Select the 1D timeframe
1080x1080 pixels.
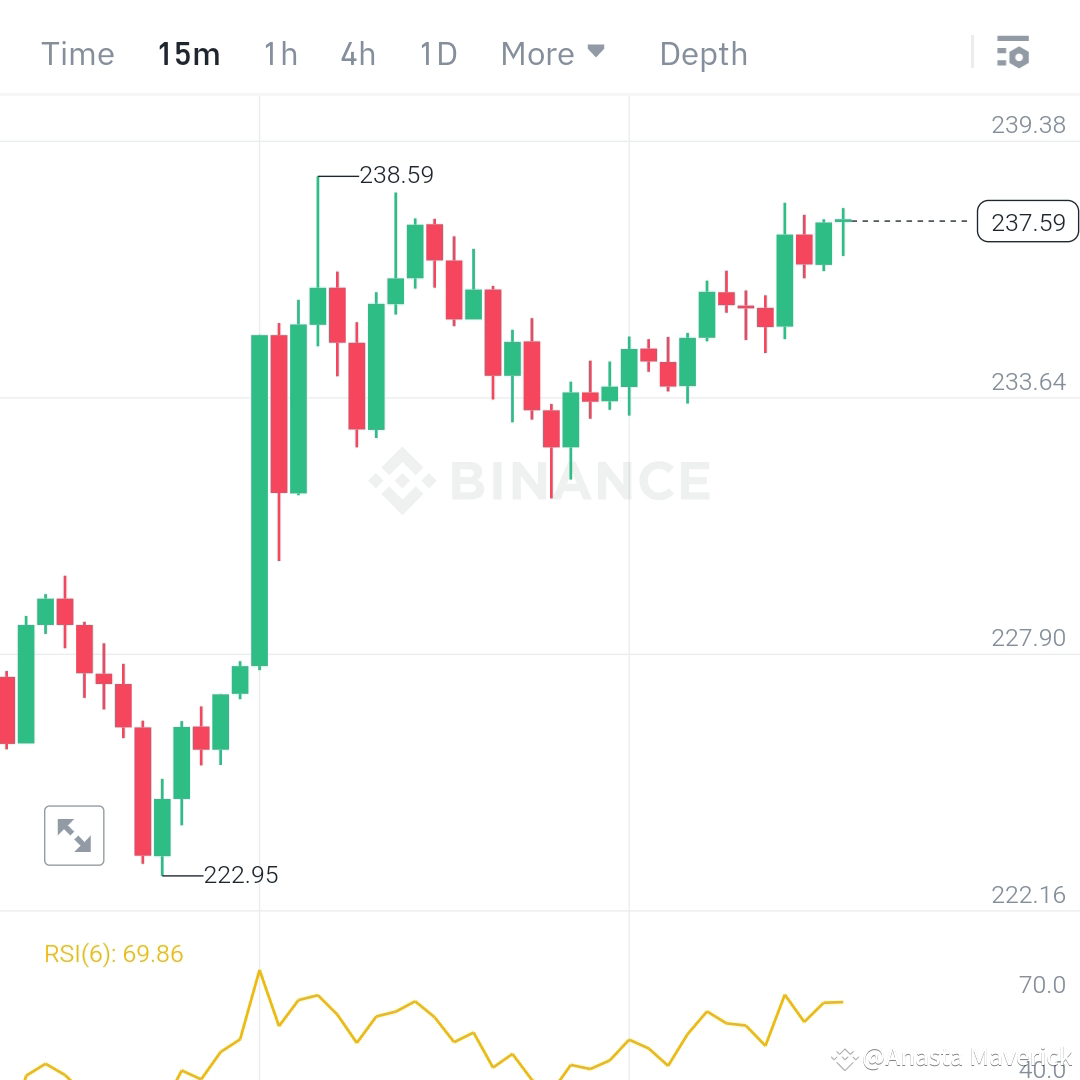point(437,54)
